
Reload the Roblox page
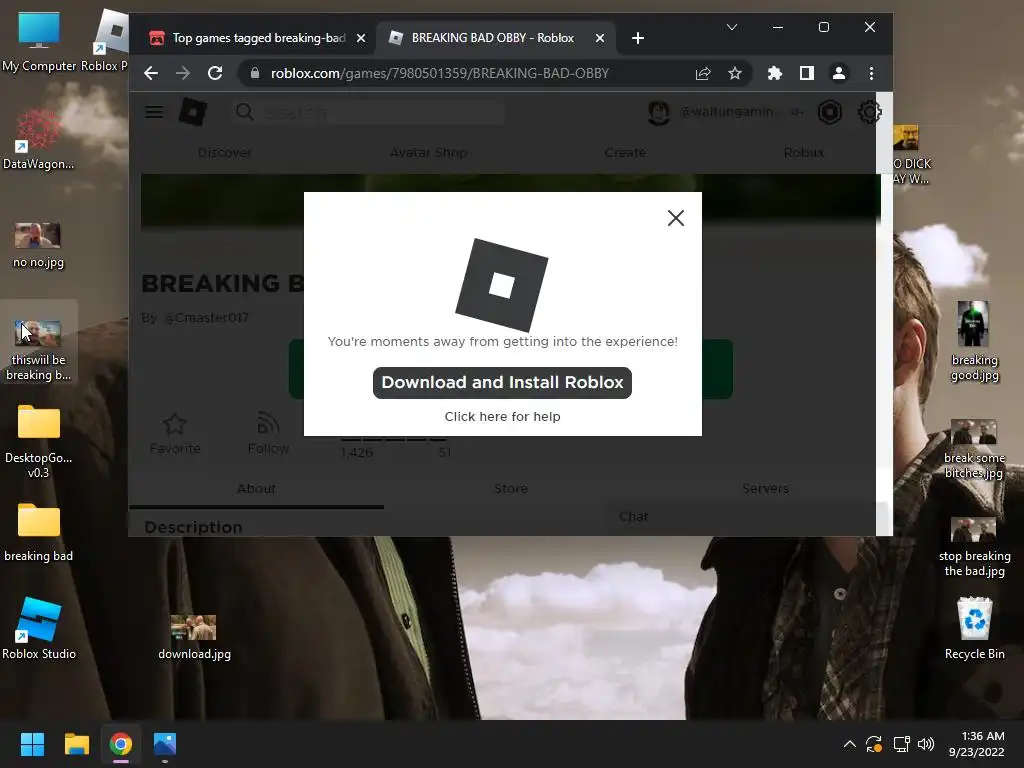click(215, 73)
